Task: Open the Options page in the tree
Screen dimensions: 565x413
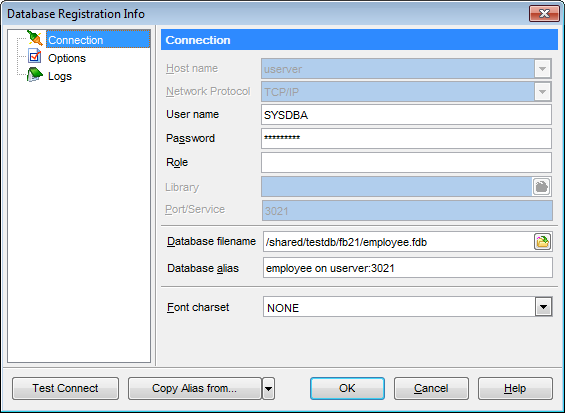Action: point(67,58)
